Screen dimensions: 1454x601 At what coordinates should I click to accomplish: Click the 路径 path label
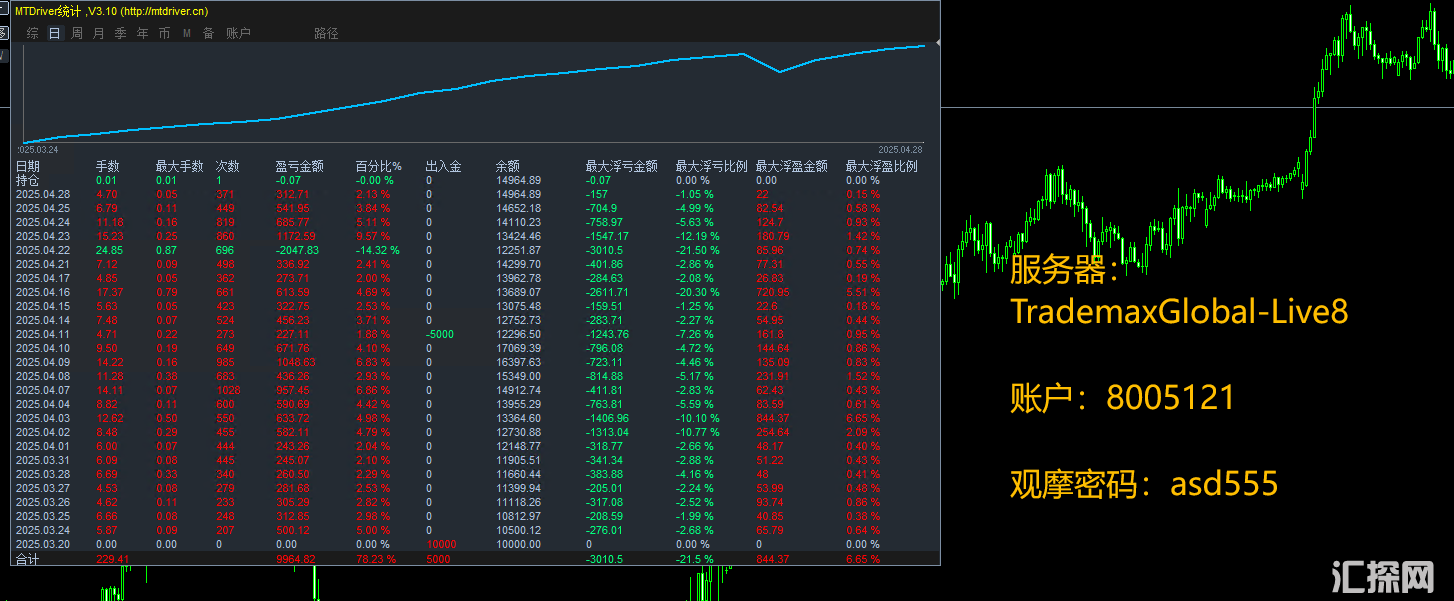[326, 33]
